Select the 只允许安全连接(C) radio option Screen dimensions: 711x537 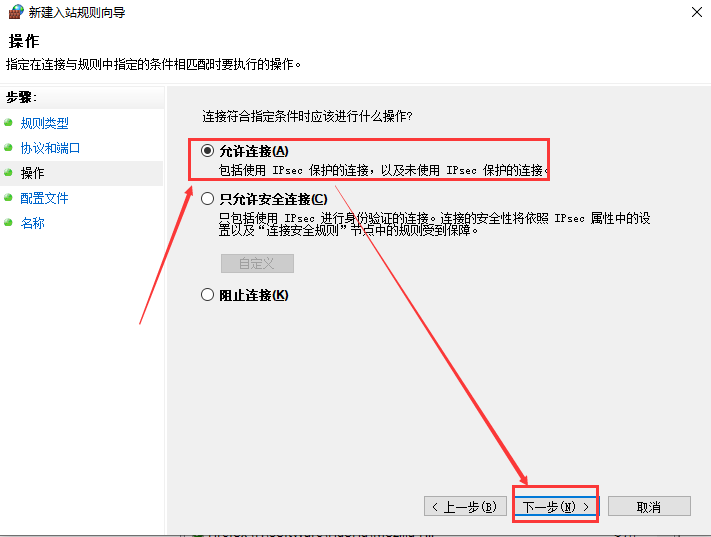point(207,199)
